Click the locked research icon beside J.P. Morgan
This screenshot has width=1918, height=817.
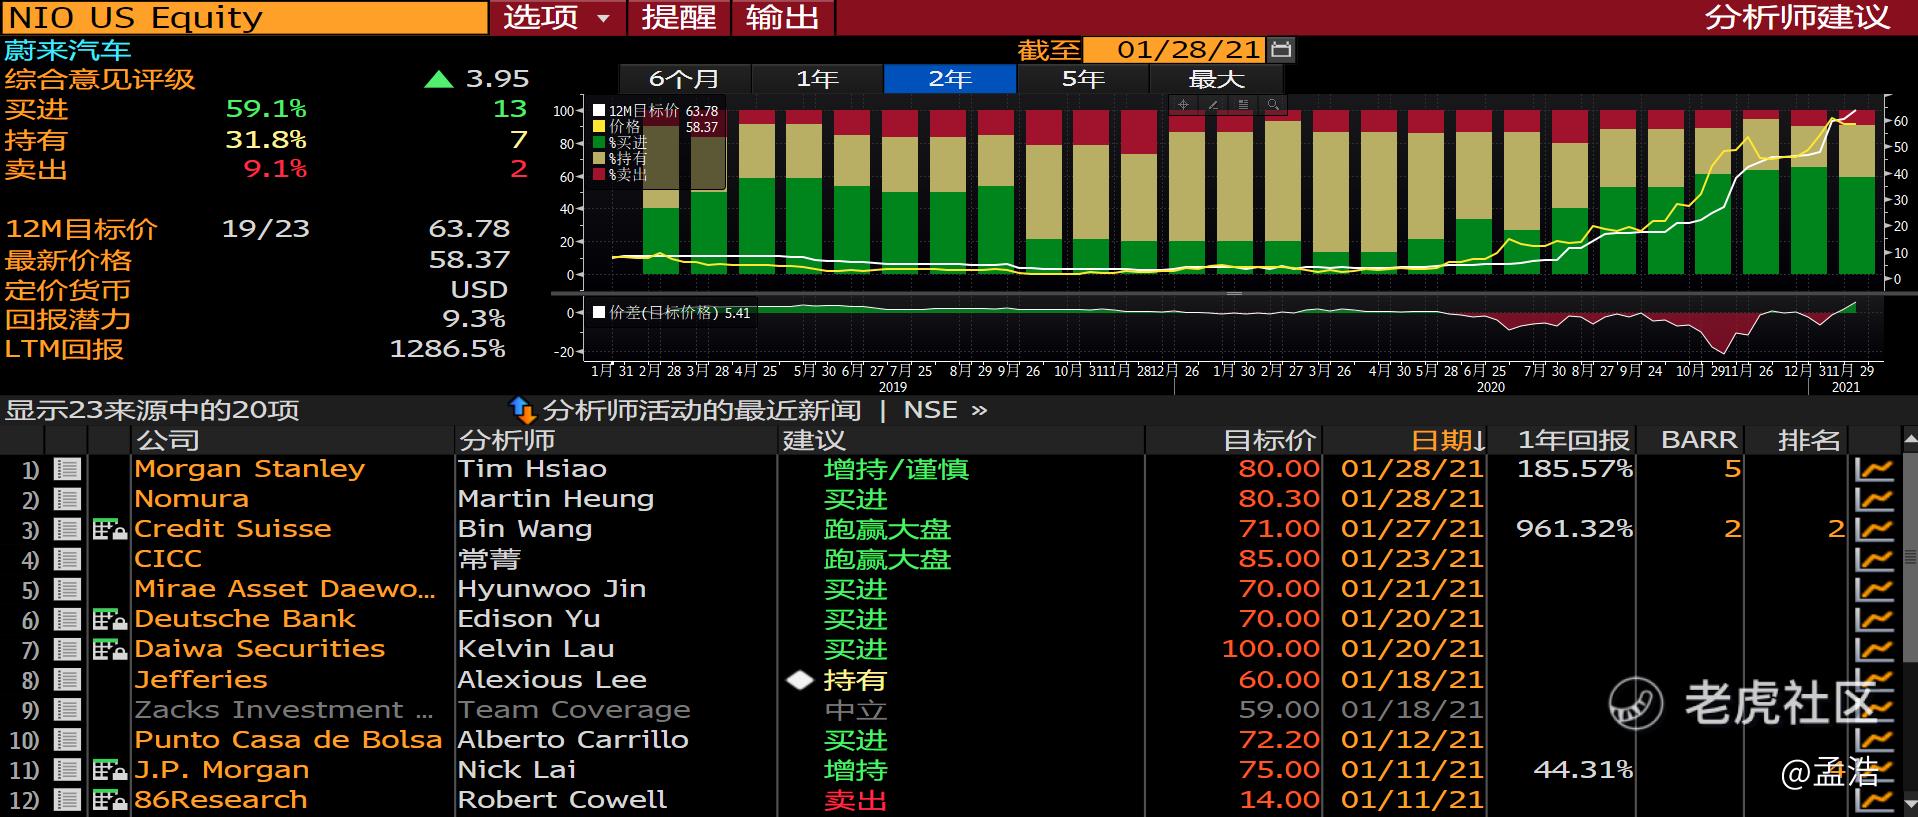click(109, 770)
